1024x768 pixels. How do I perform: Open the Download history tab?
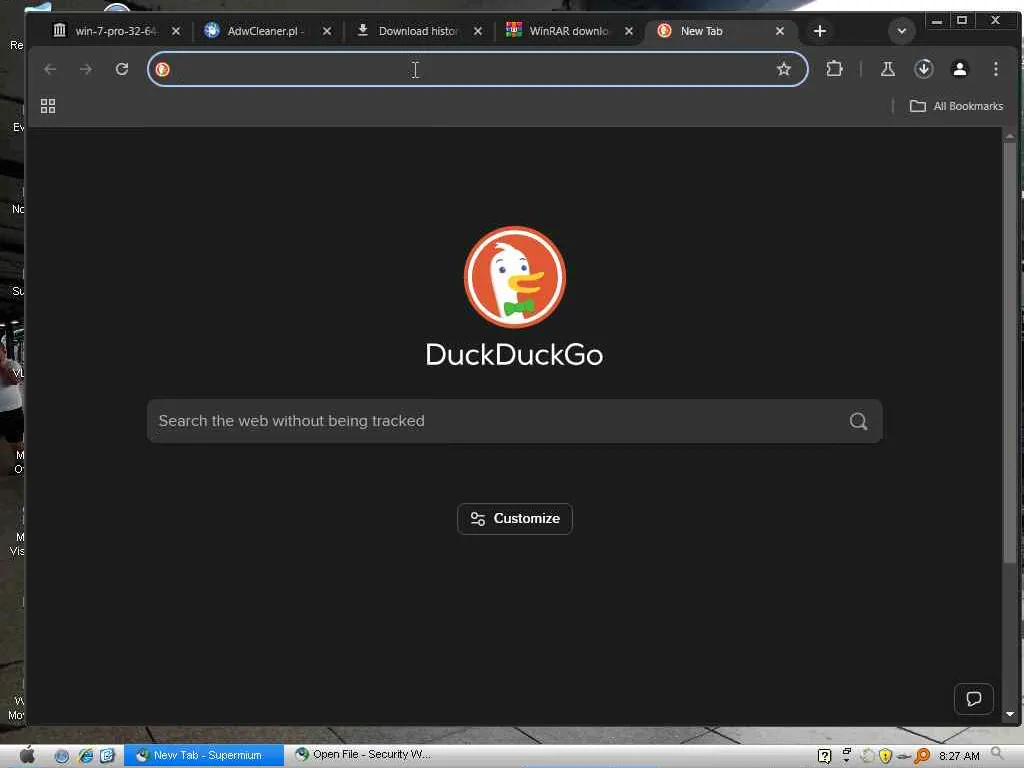click(418, 31)
